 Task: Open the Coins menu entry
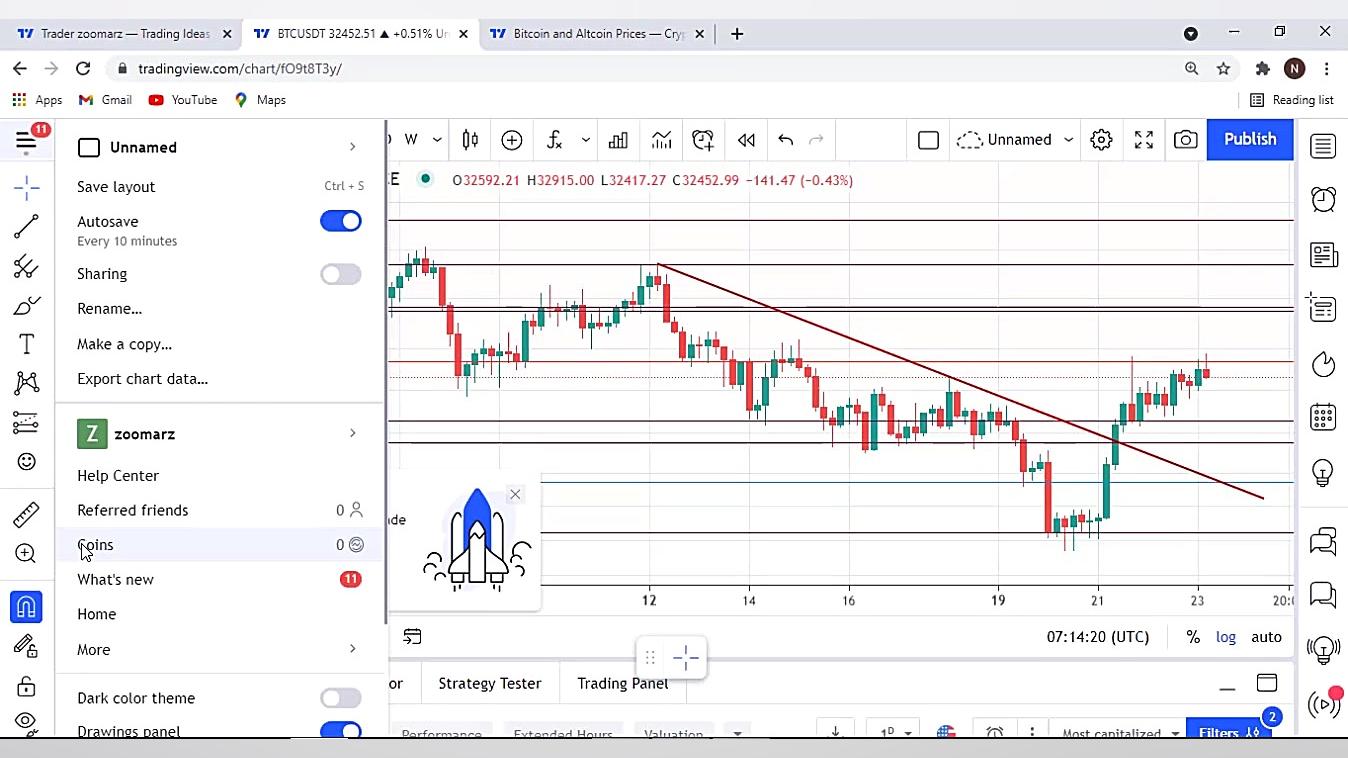pyautogui.click(x=219, y=545)
